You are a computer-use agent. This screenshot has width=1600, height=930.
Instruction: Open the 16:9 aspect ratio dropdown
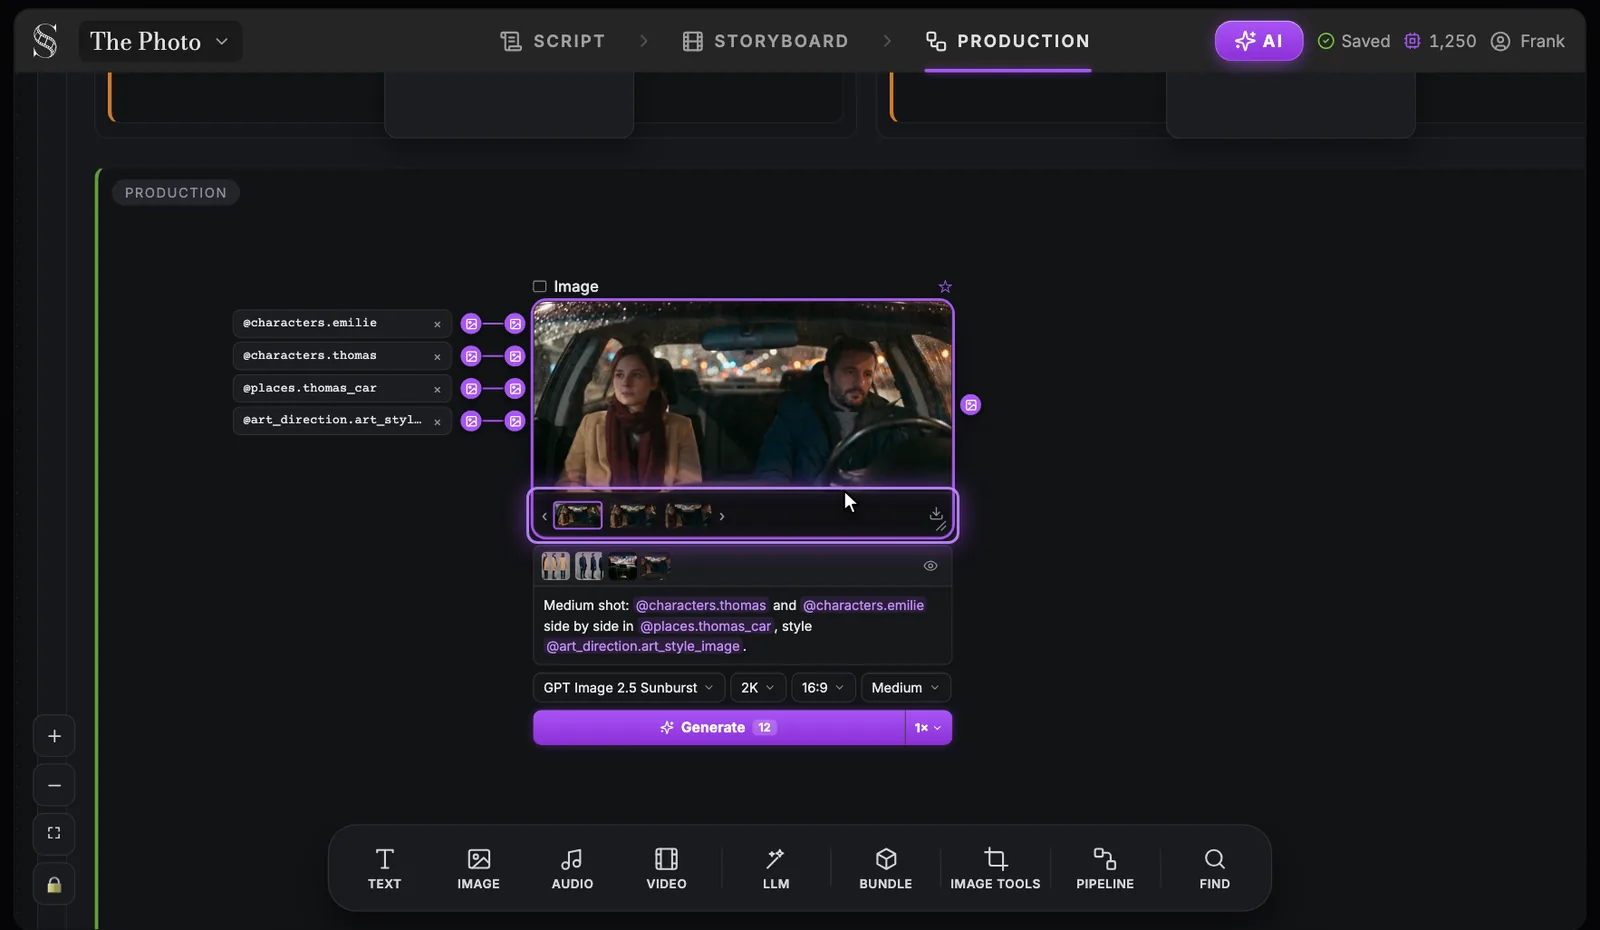click(x=822, y=688)
